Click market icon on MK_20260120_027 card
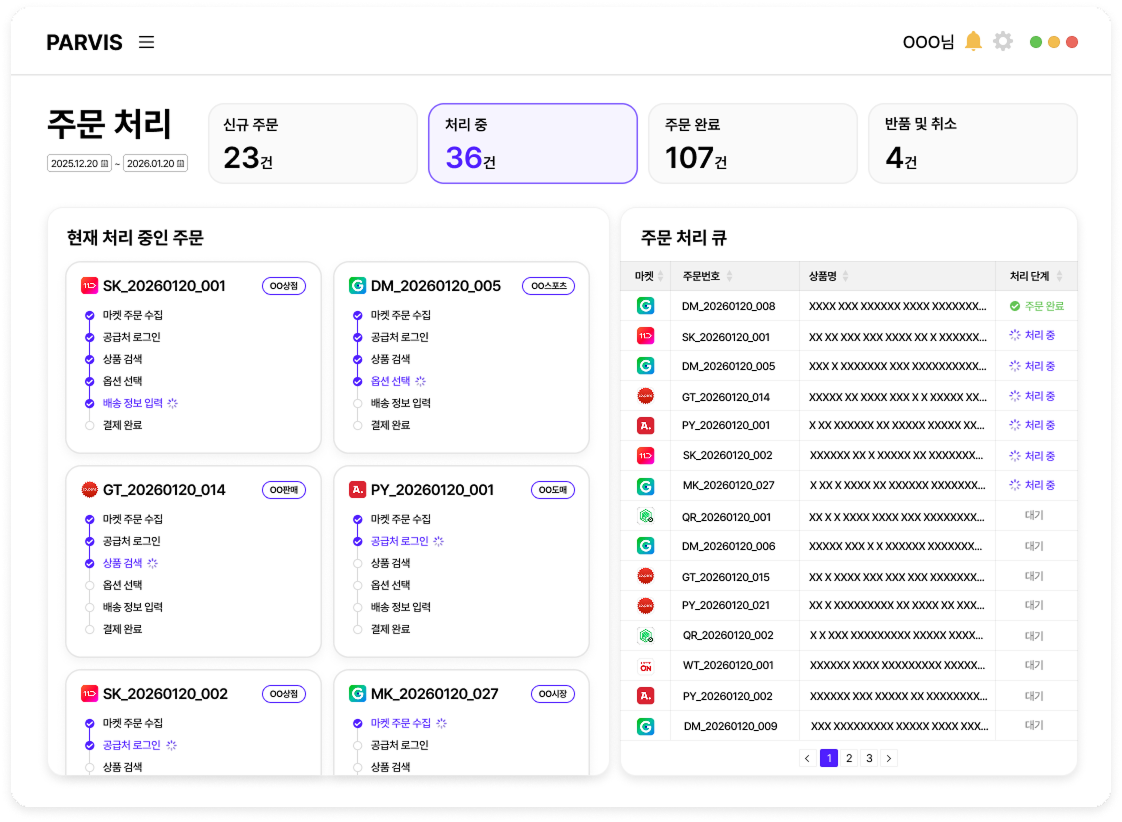Screen dimensions: 1122x822 coord(357,693)
